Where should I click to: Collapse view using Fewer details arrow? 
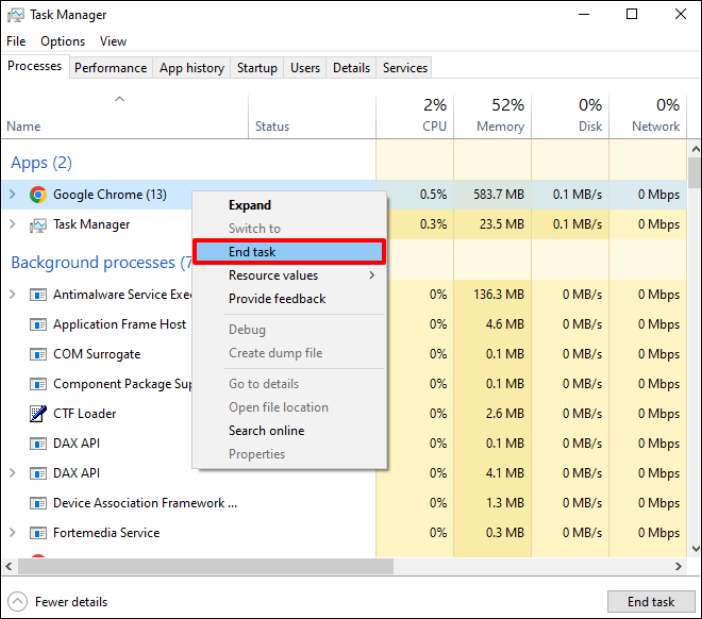point(17,602)
